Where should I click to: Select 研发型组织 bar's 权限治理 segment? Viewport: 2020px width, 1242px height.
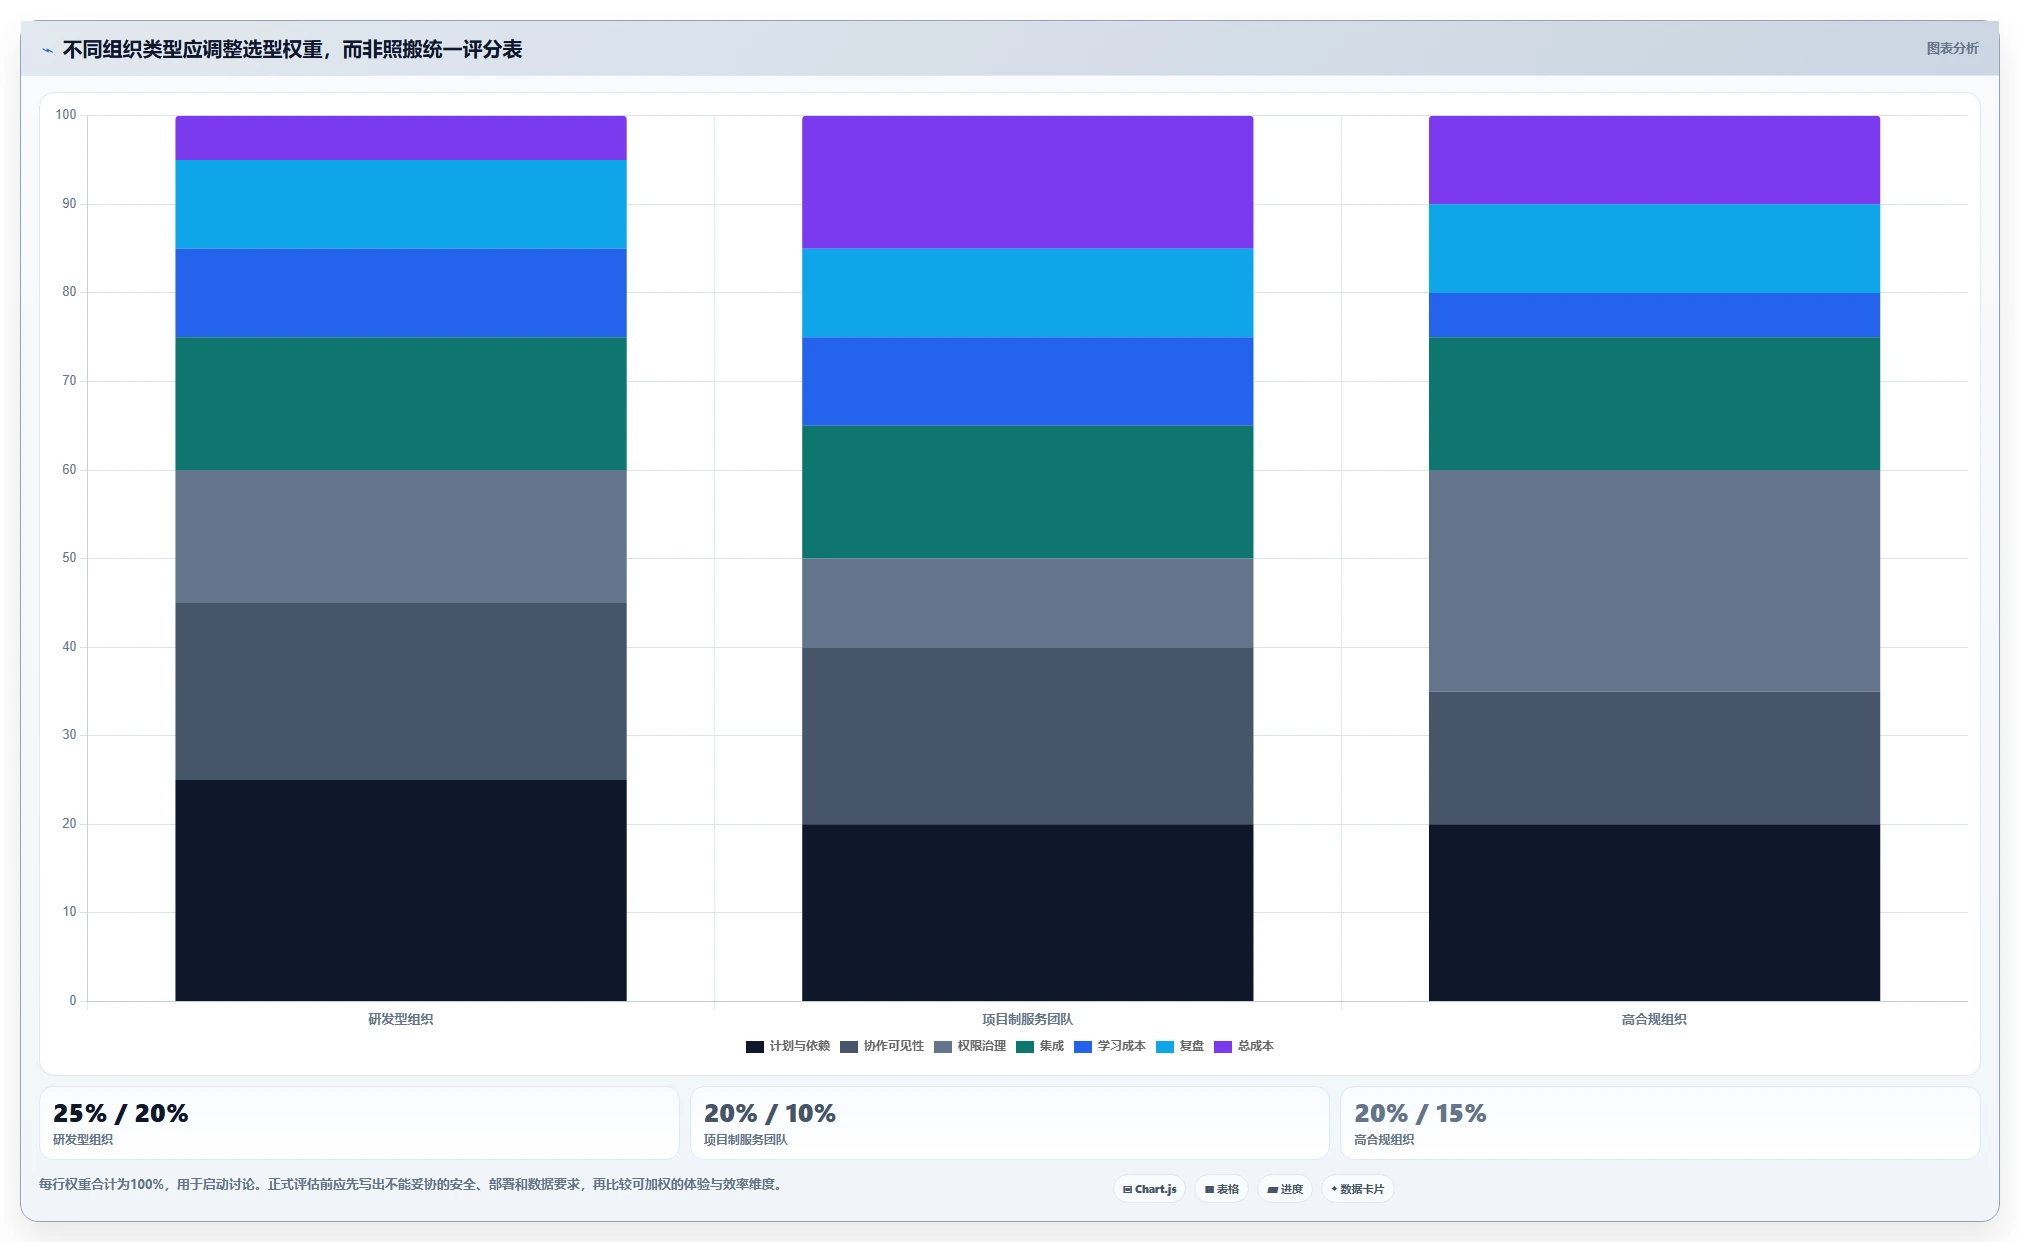[x=401, y=536]
